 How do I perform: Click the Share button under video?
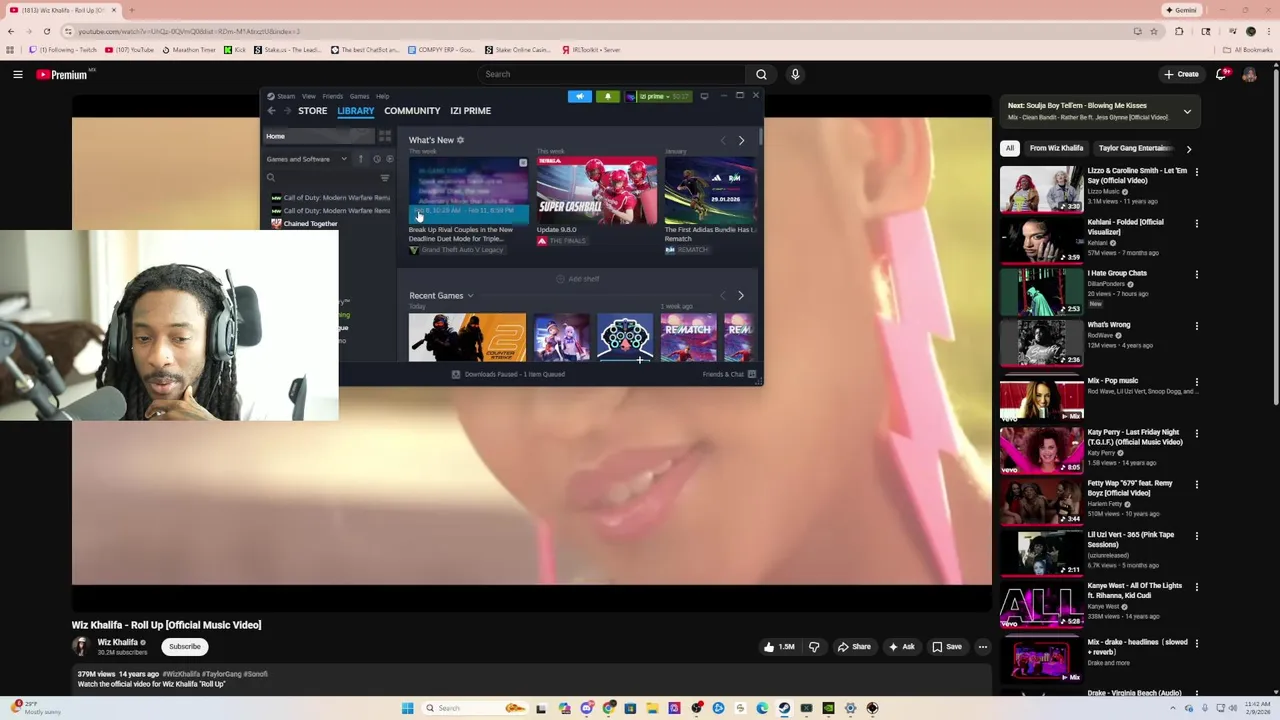coord(853,647)
